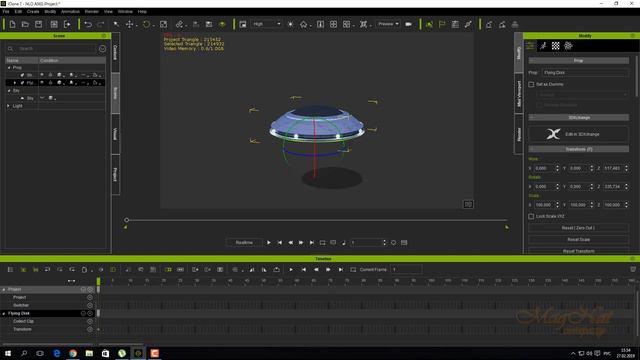
Task: Enable the Set as Dummy checkbox
Action: (531, 84)
